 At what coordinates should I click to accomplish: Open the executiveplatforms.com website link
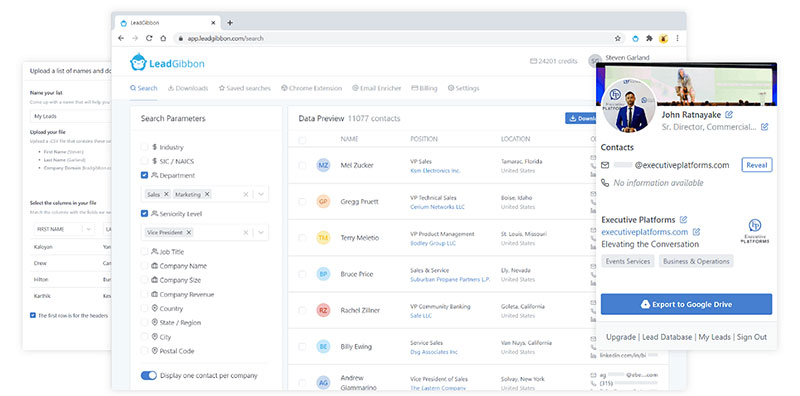[x=644, y=232]
